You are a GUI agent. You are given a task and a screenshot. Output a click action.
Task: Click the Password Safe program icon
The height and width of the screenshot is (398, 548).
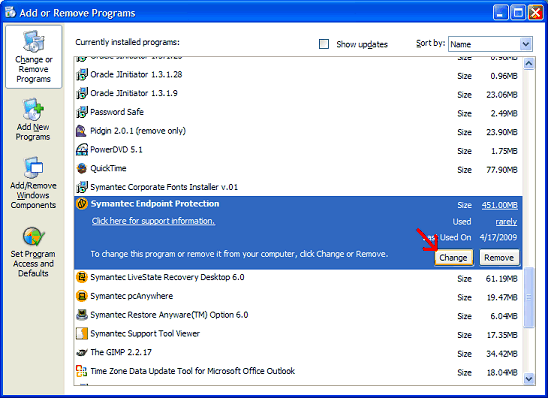[x=82, y=112]
